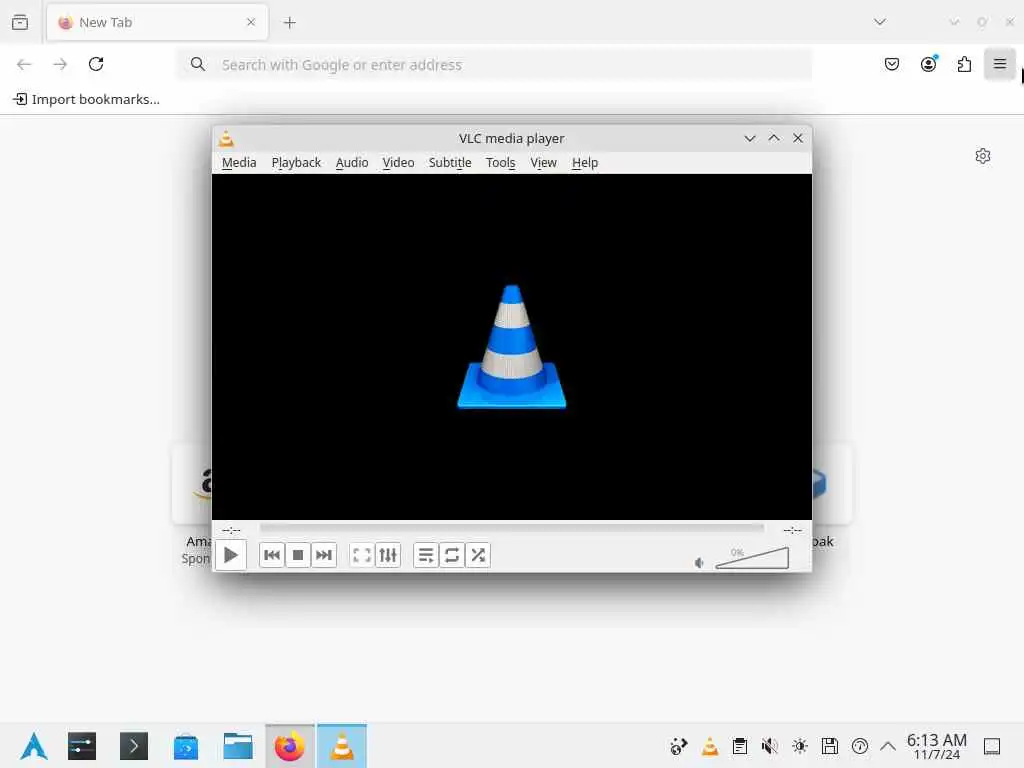Toggle VLC fullscreen mode
The width and height of the screenshot is (1024, 768).
(362, 555)
